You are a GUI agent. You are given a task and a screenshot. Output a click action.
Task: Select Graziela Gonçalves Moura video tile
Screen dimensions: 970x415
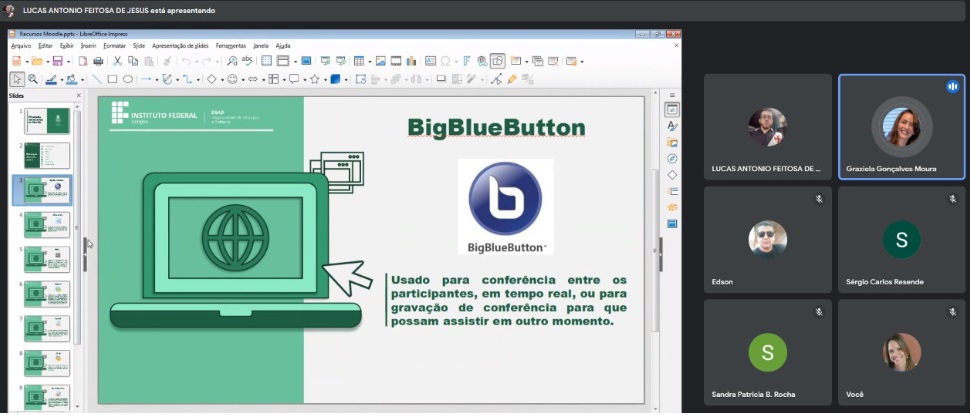(901, 127)
